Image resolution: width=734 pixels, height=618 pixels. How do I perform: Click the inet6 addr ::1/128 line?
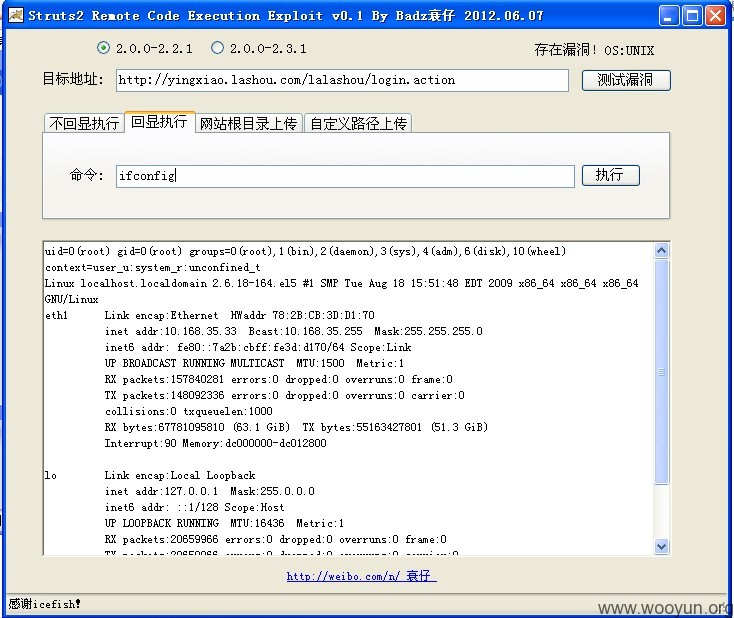point(194,507)
